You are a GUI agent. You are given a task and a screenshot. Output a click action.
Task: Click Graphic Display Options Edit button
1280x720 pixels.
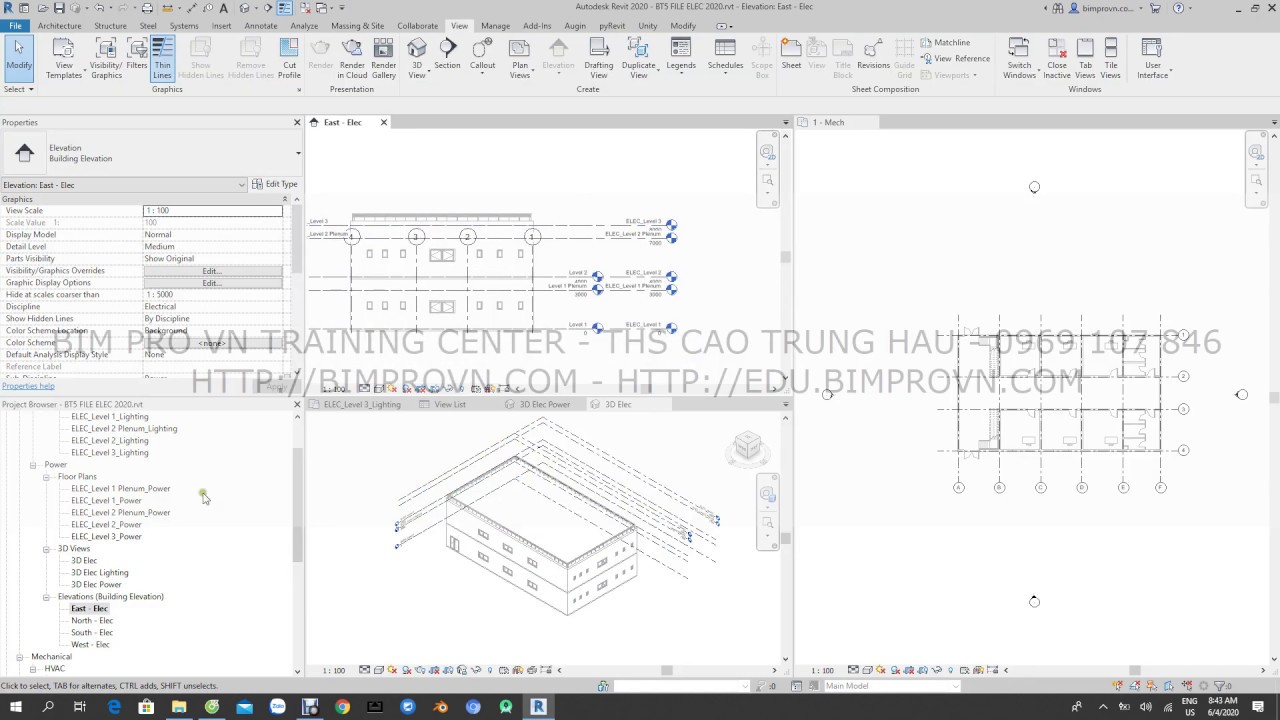(212, 283)
